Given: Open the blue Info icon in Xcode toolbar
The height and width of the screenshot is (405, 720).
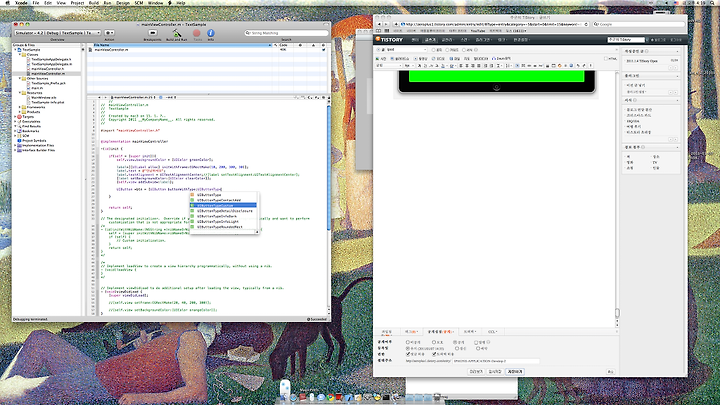Looking at the screenshot, I should 211,33.
